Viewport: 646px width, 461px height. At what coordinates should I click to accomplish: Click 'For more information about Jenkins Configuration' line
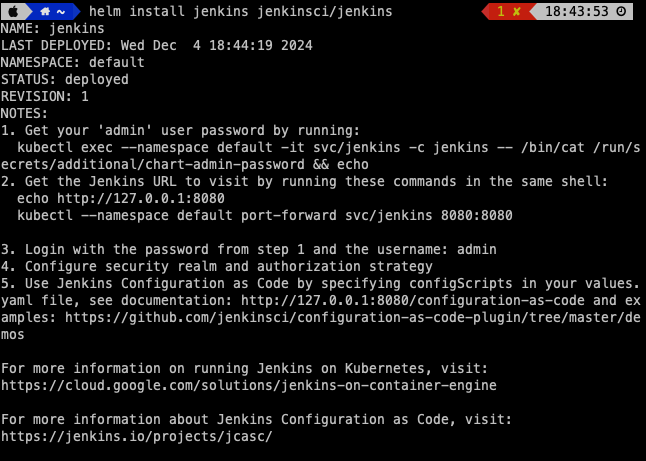256,419
